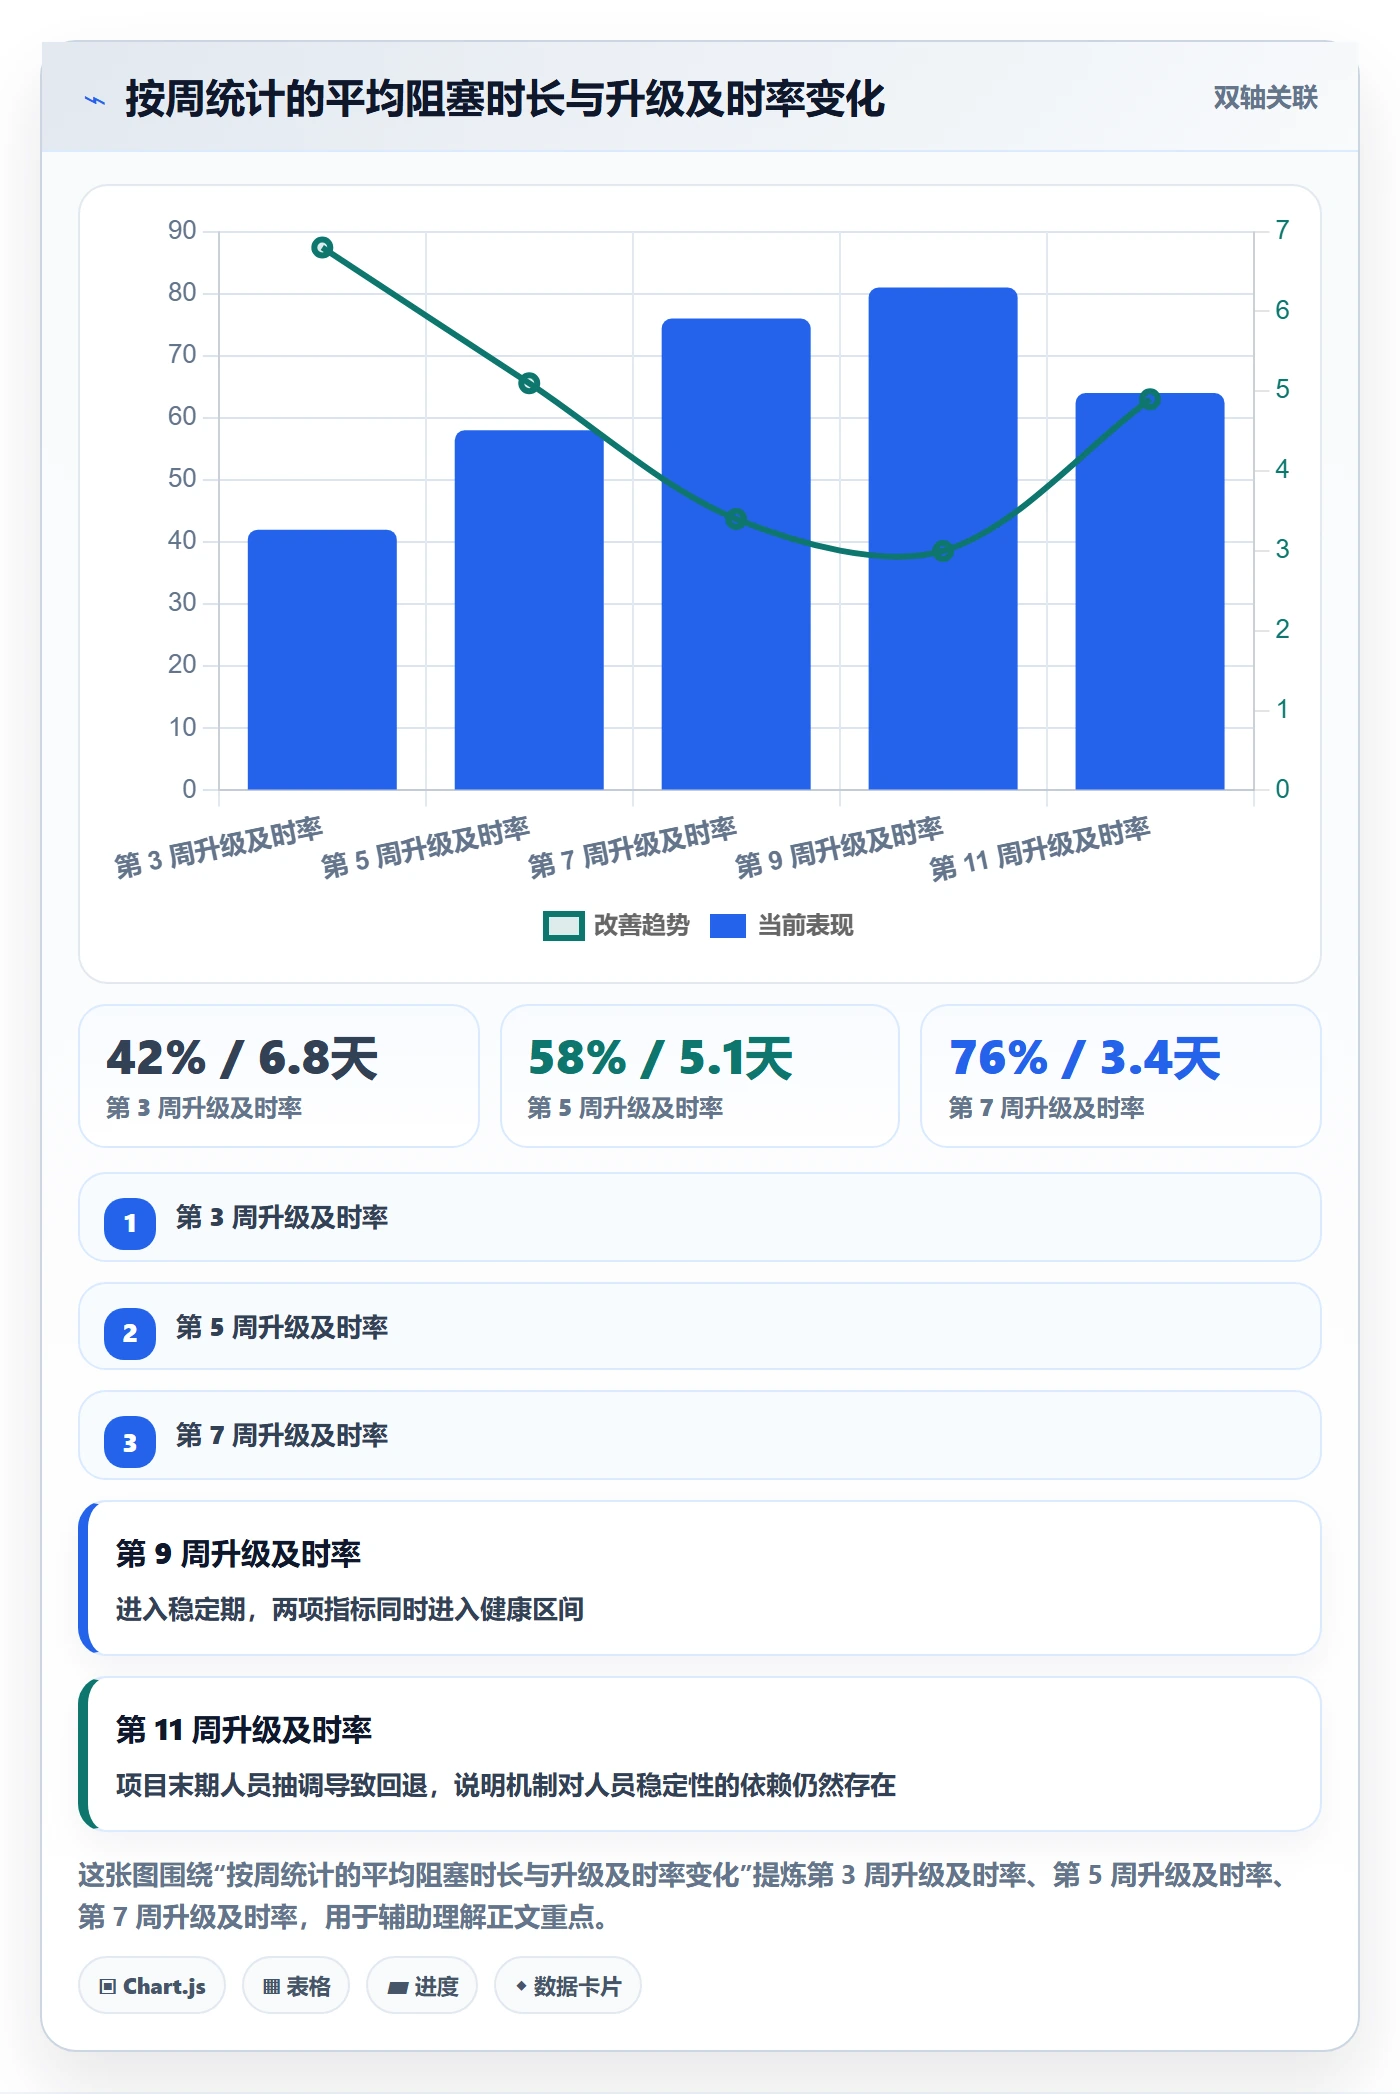Toggle the 当前表现 legend series
Viewport: 1400px width, 2094px height.
coord(782,926)
